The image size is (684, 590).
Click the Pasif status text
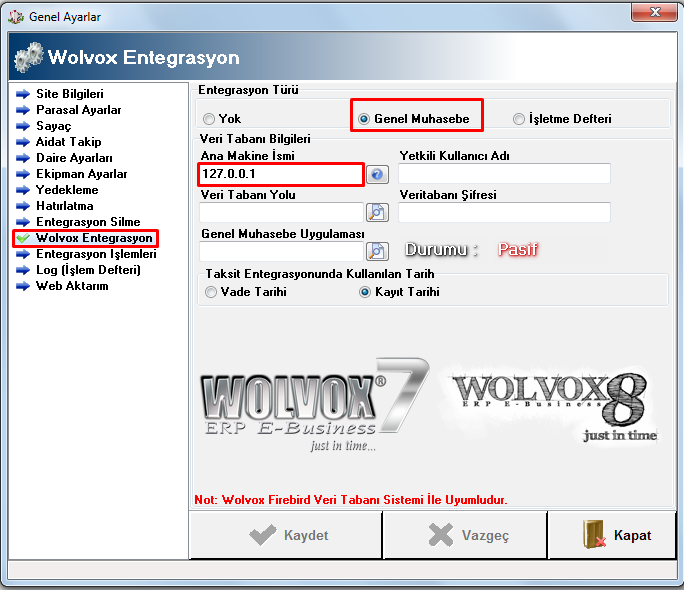click(x=517, y=249)
